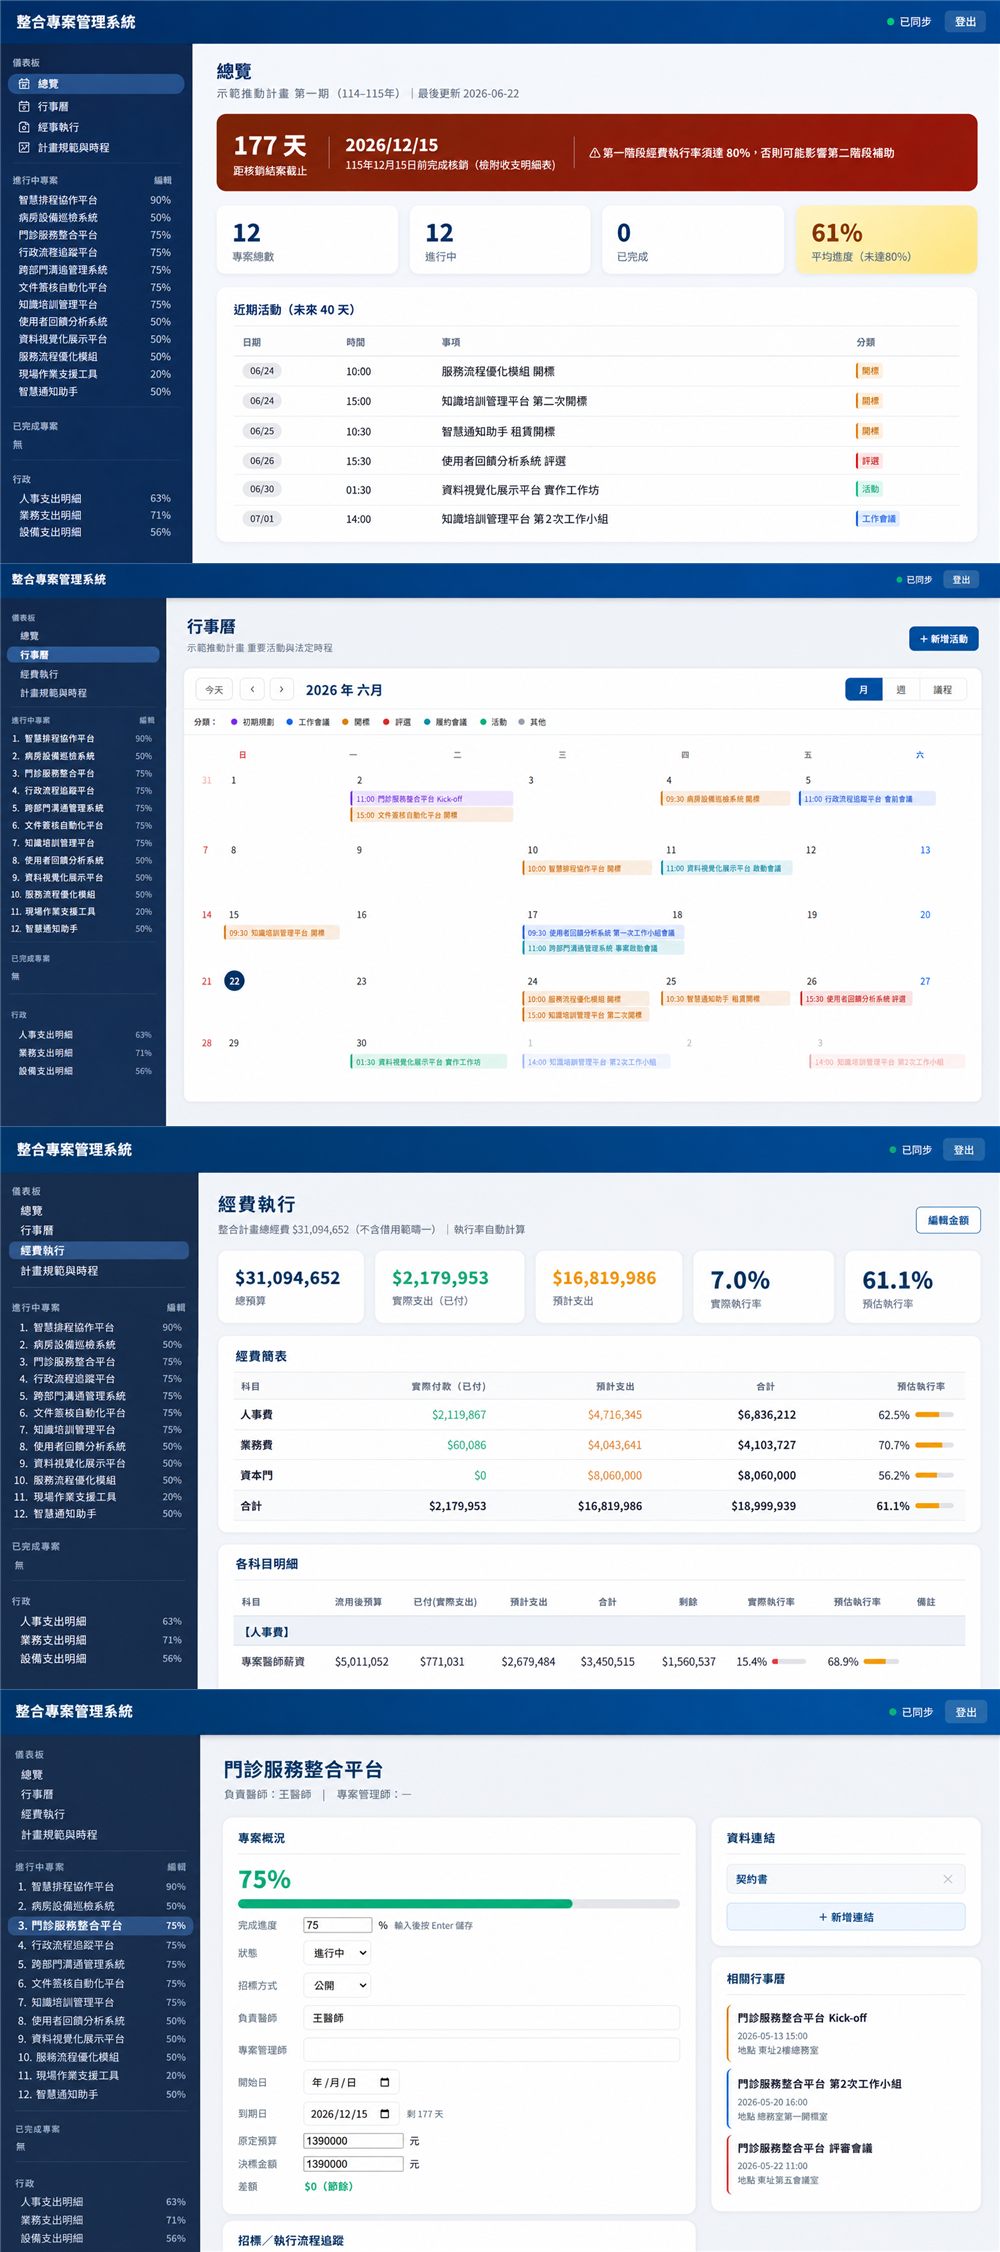The image size is (1000, 2252).
Task: Open date picker icon for 到期日 field
Action: click(x=385, y=2114)
